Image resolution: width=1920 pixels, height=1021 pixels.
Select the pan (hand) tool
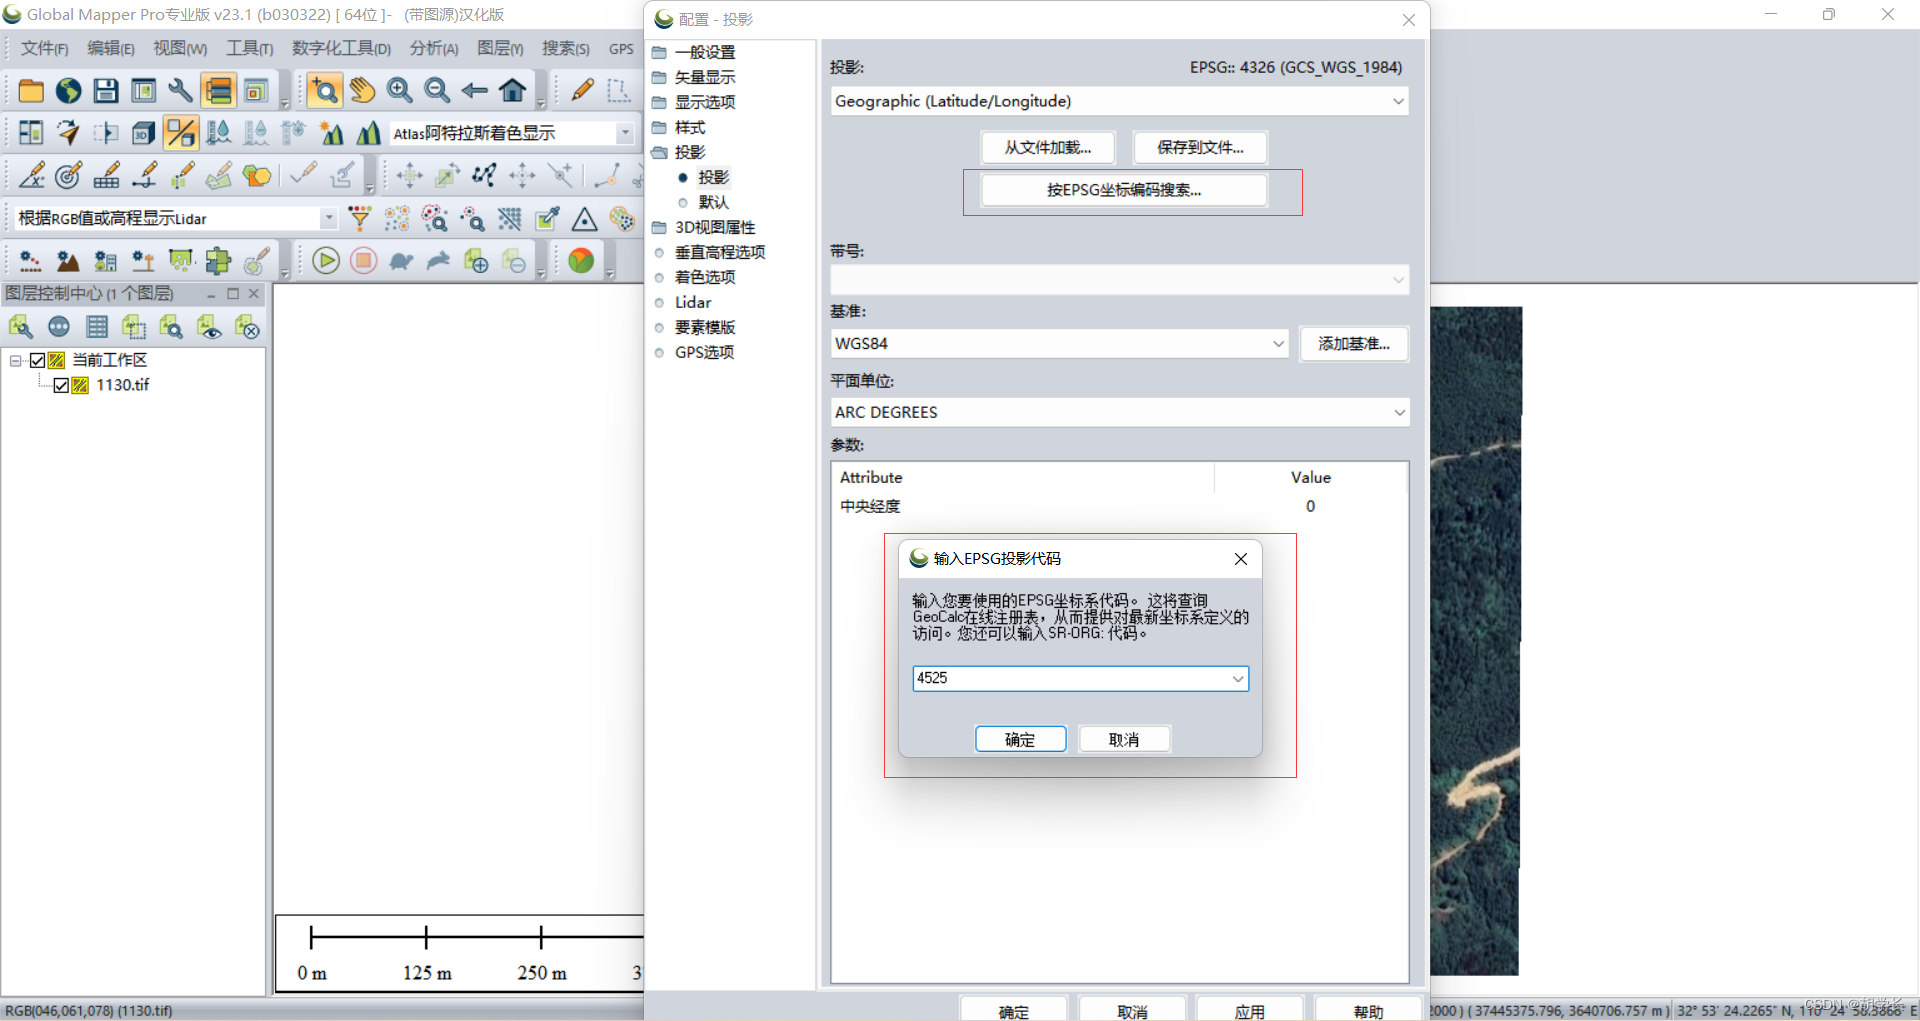362,90
